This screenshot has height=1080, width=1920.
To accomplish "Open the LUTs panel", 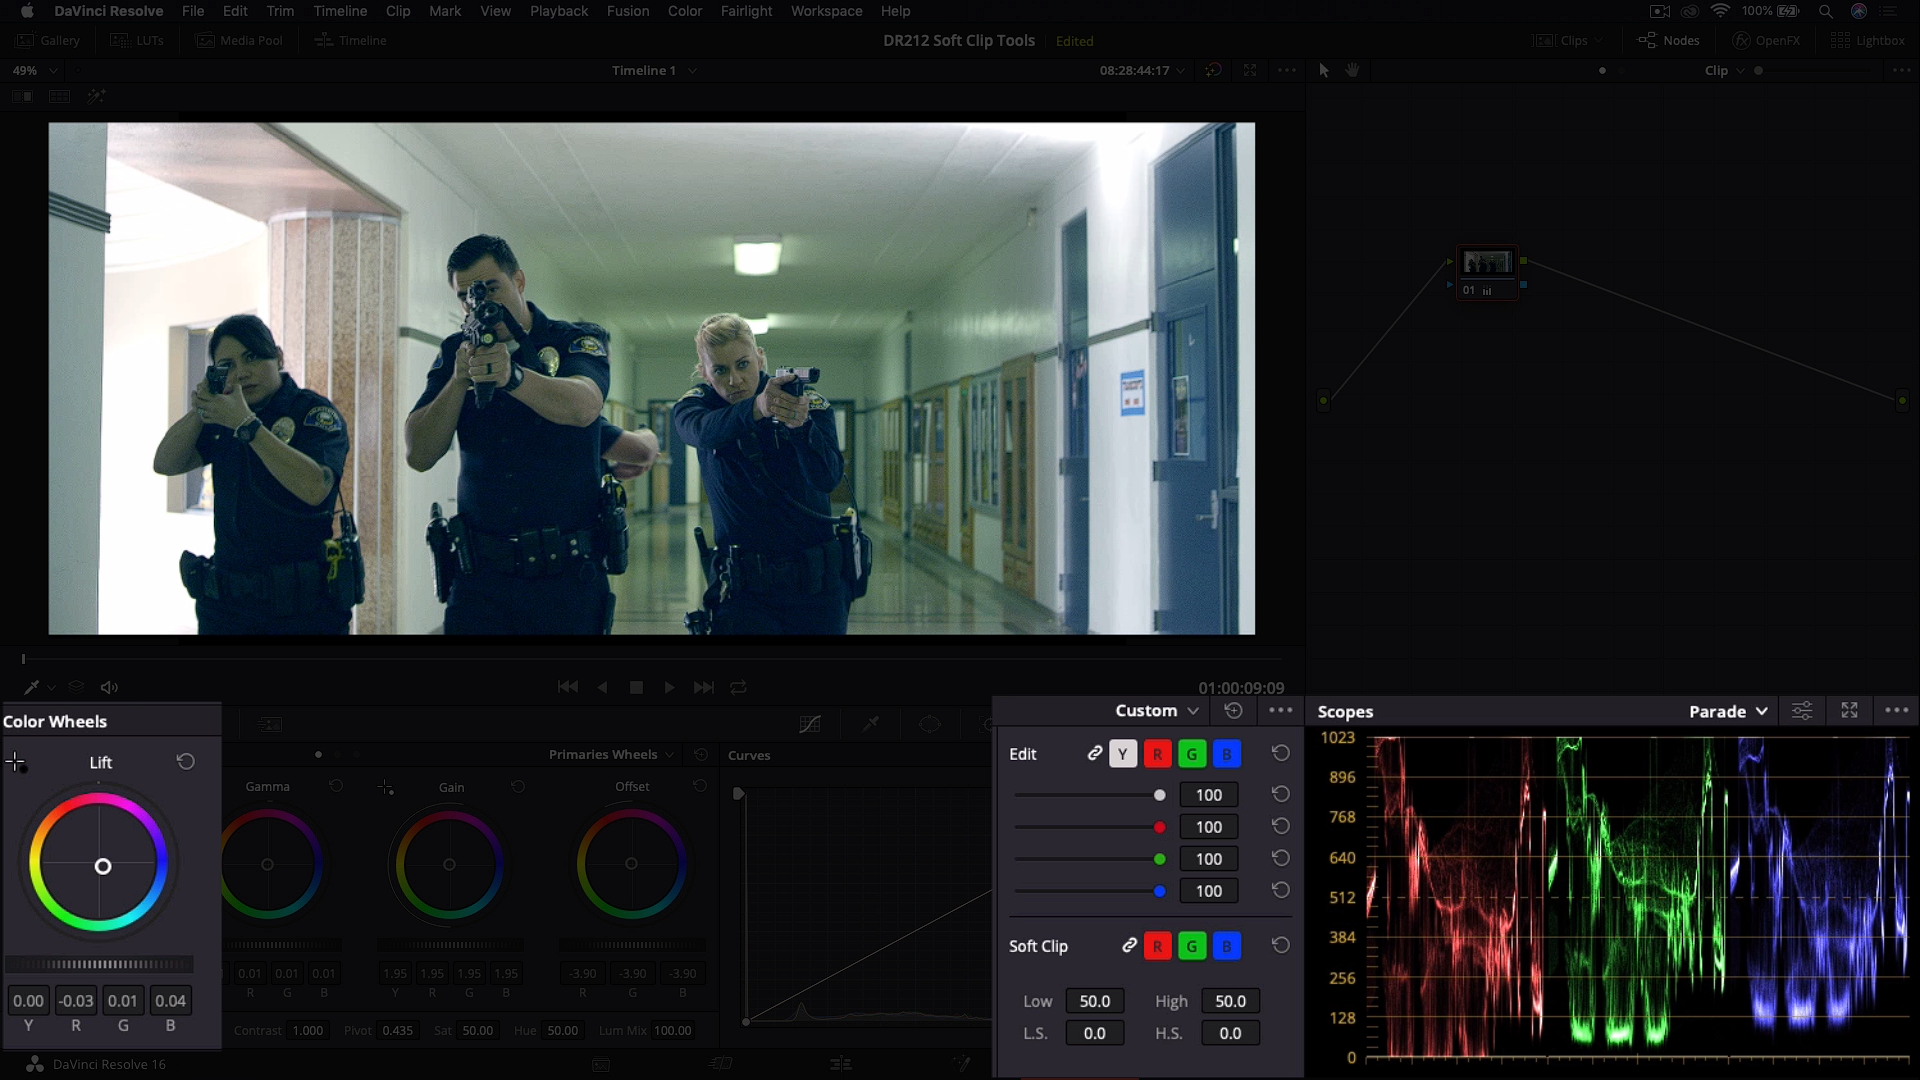I will [x=137, y=40].
